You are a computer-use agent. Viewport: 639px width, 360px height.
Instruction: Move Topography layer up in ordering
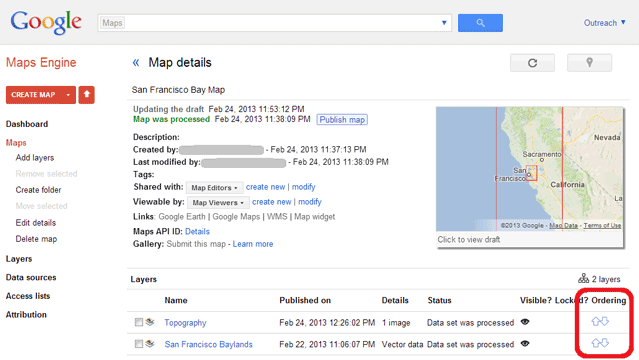pyautogui.click(x=596, y=322)
